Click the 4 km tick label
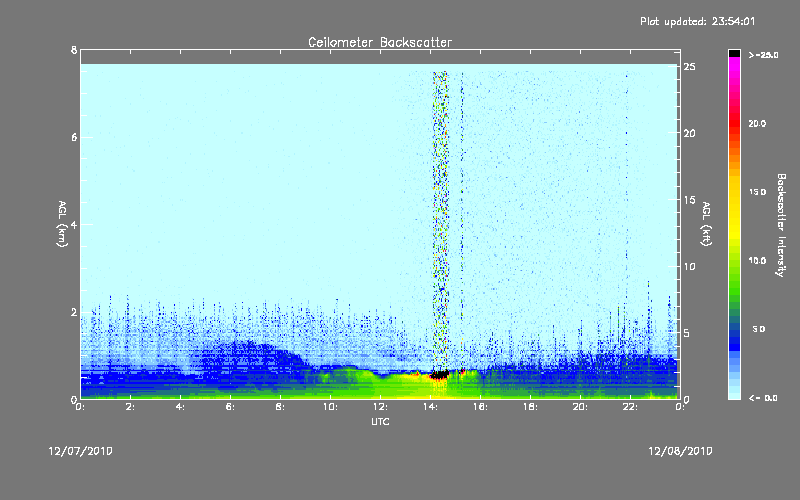Image resolution: width=800 pixels, height=500 pixels. [74, 224]
